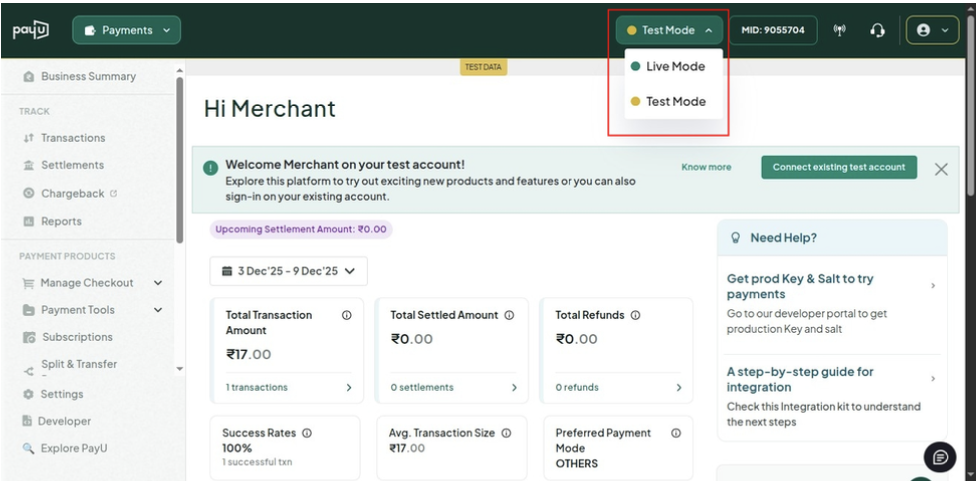Click the Payment Tools folder icon
980x482 pixels.
(x=28, y=310)
